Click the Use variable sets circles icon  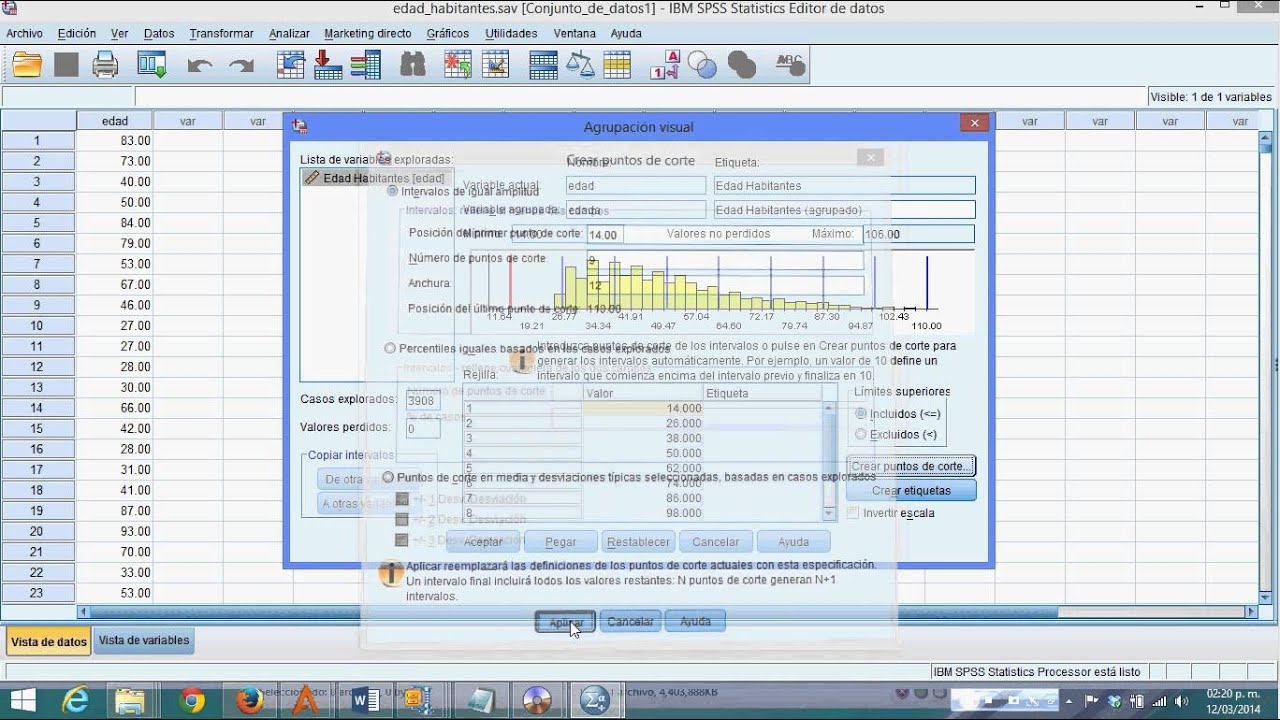703,65
